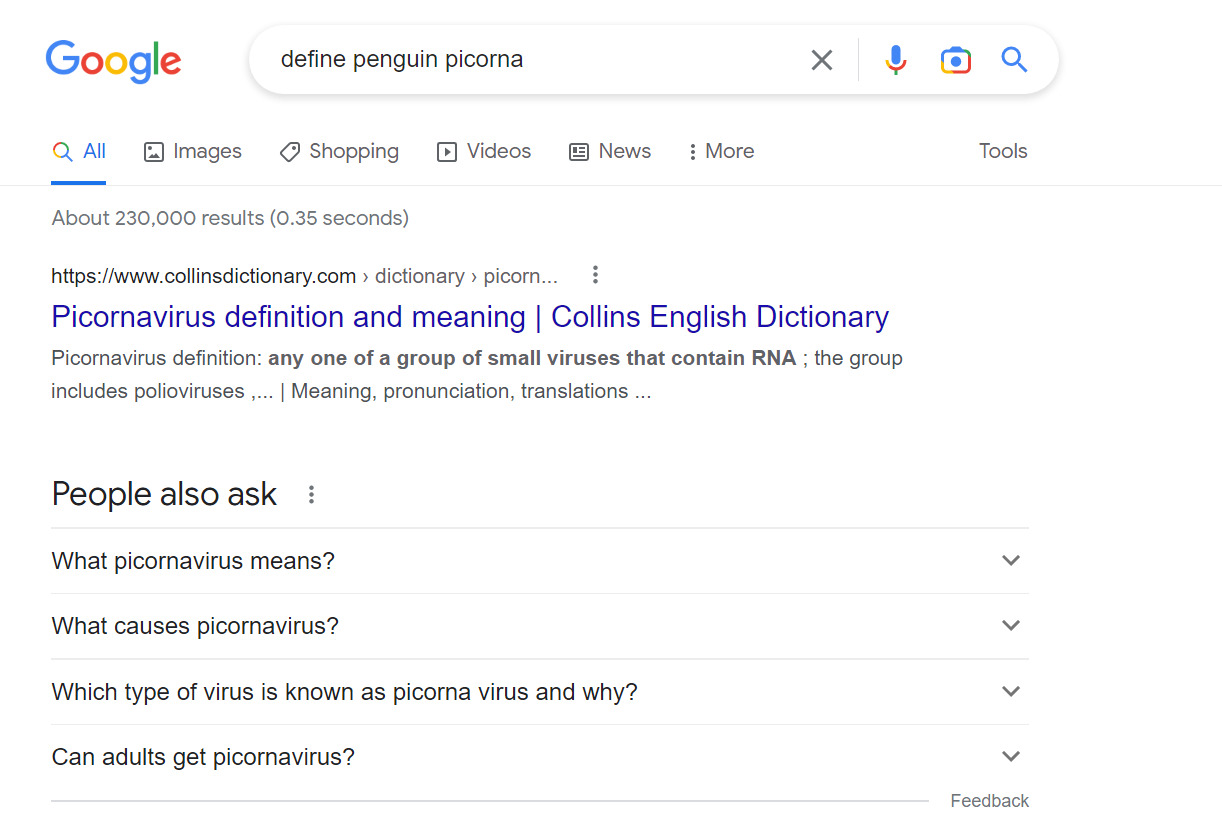Viewport: 1222px width, 835px height.
Task: Expand 'What picornavirus means?' question
Action: [1011, 560]
